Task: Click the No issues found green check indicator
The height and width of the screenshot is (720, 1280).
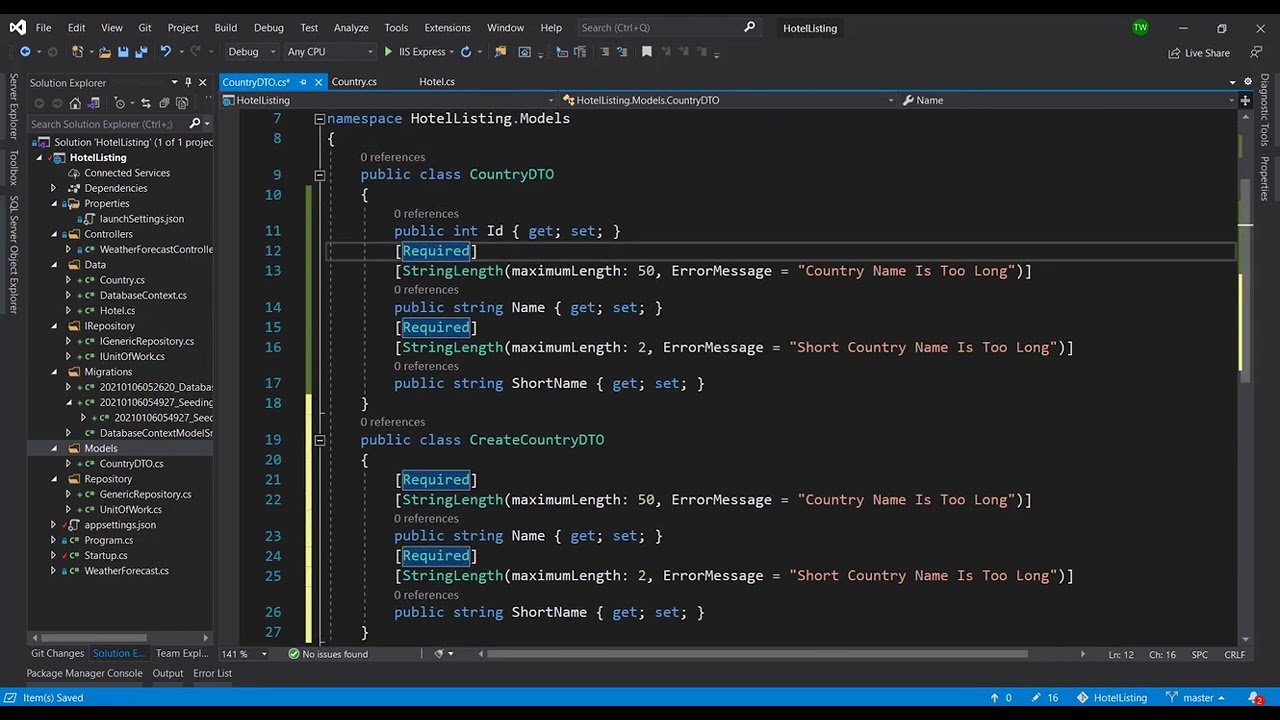Action: click(x=328, y=654)
